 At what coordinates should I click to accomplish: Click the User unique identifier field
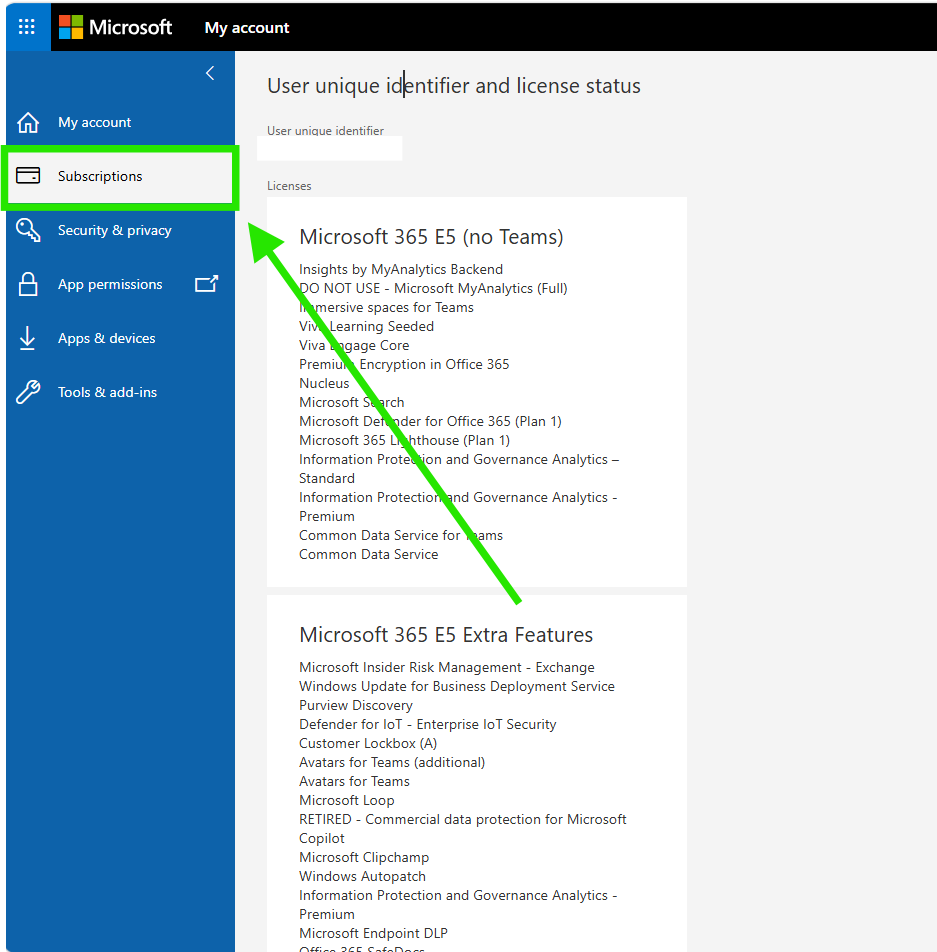(x=330, y=148)
